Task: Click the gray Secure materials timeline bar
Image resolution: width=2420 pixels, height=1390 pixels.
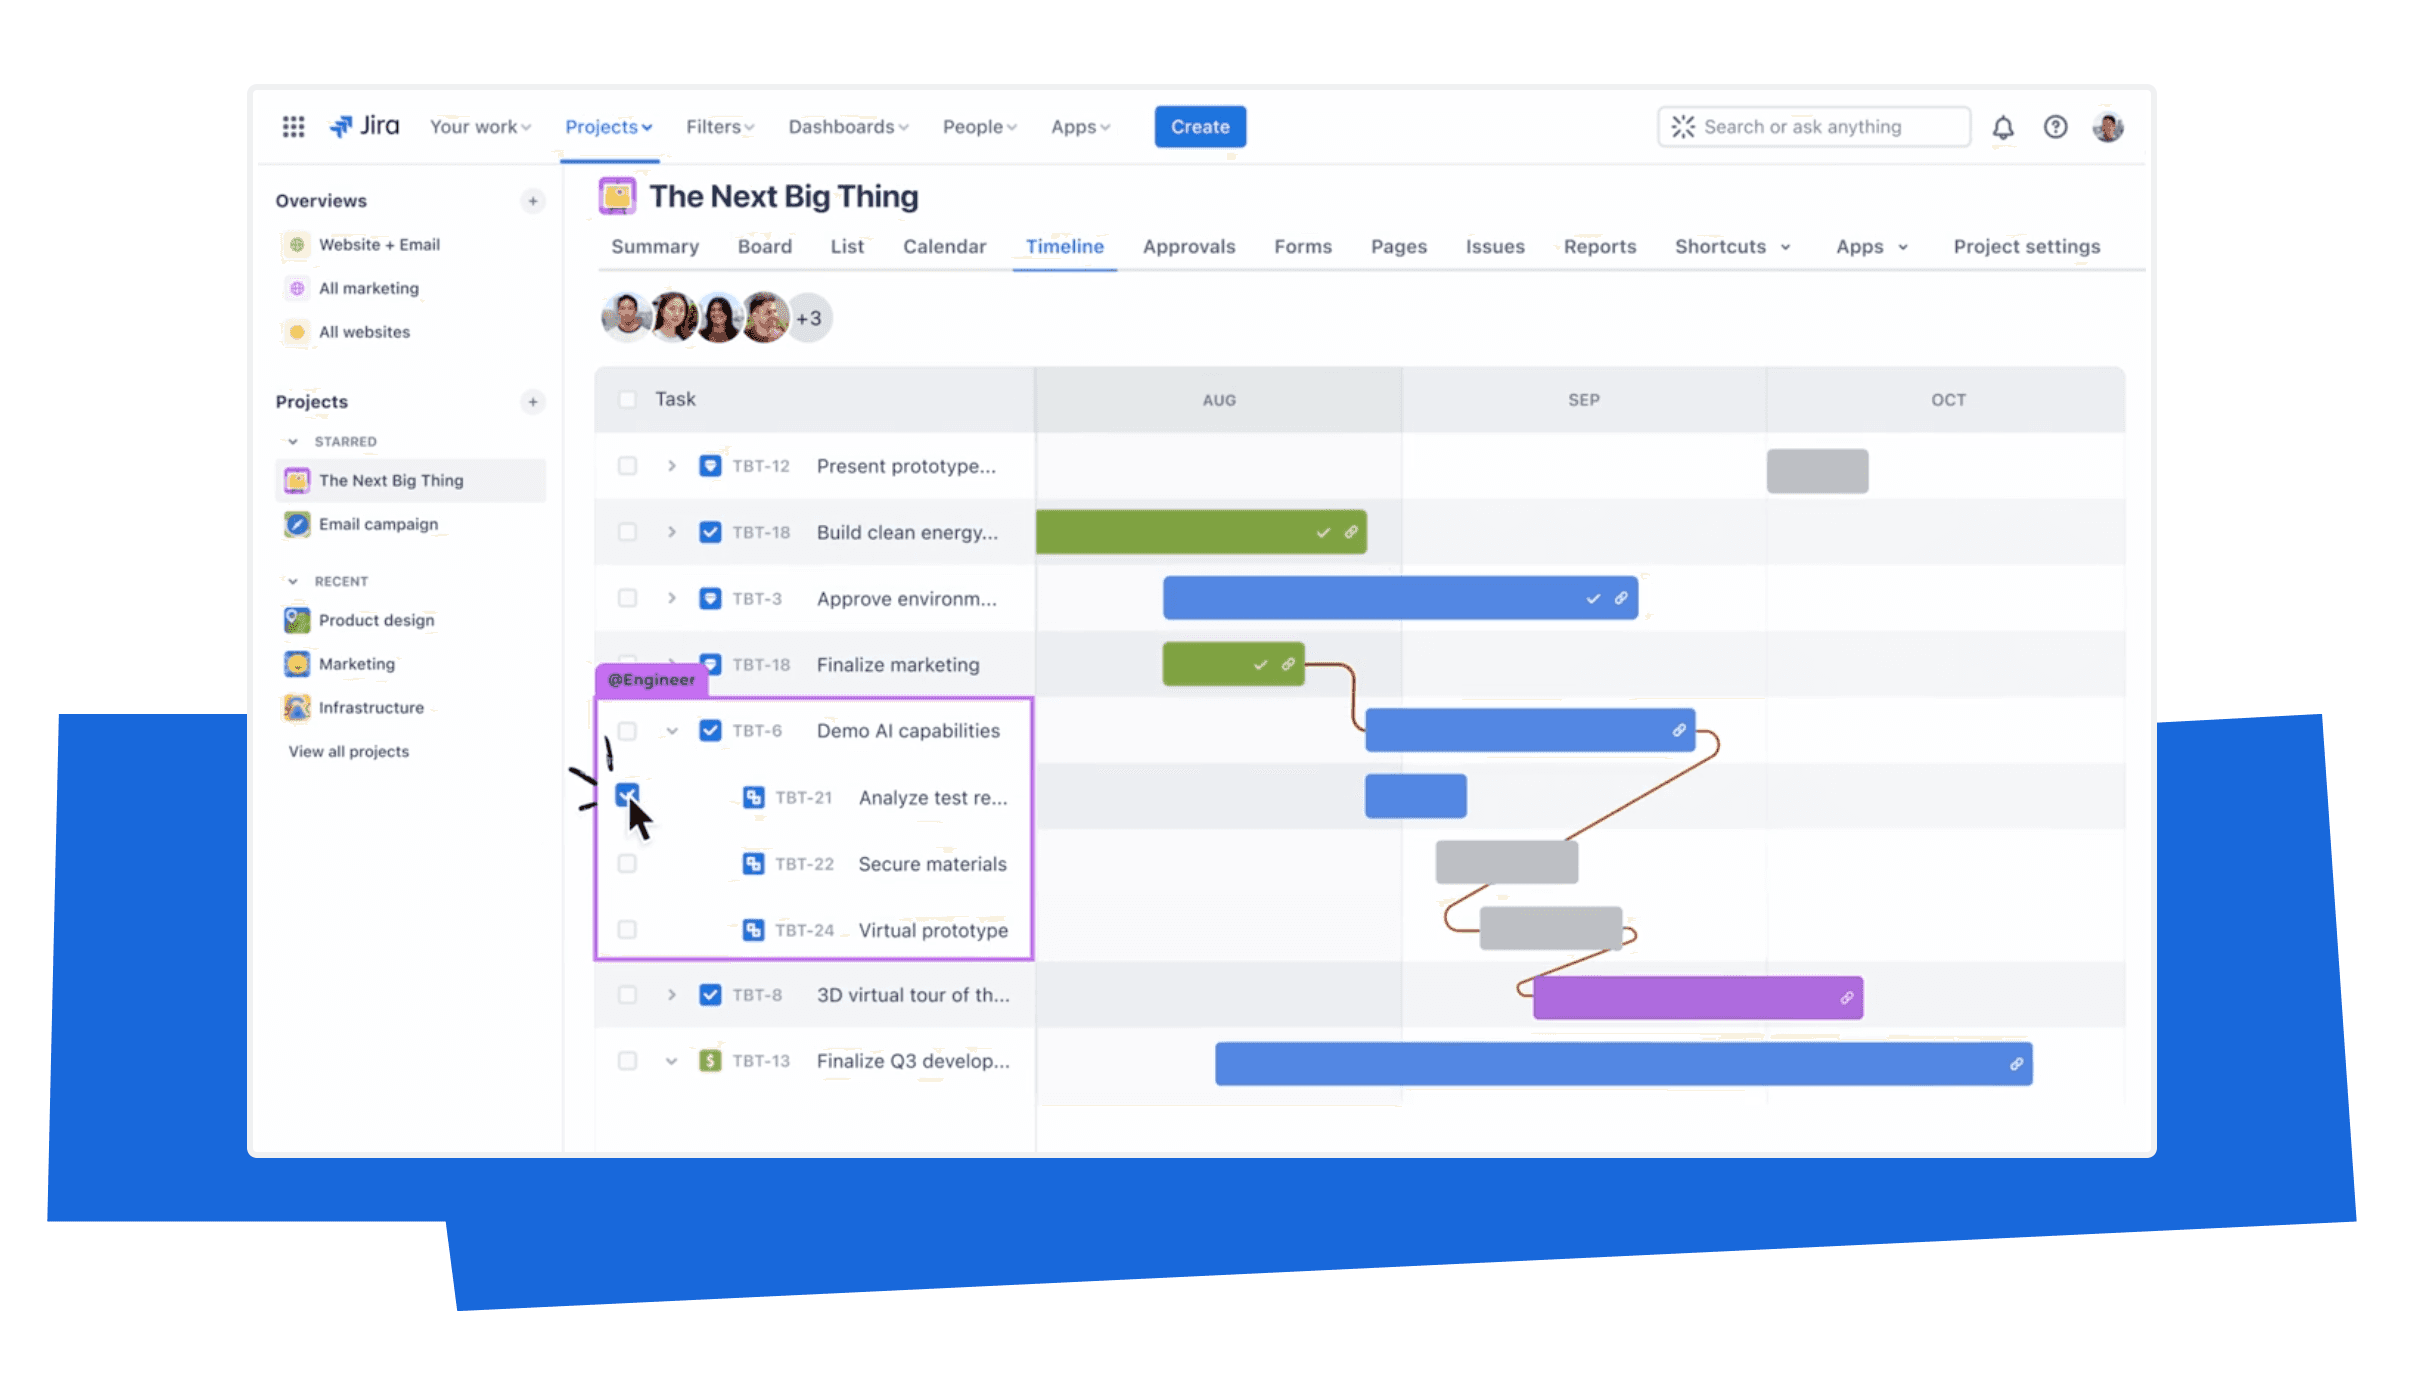Action: 1507,862
